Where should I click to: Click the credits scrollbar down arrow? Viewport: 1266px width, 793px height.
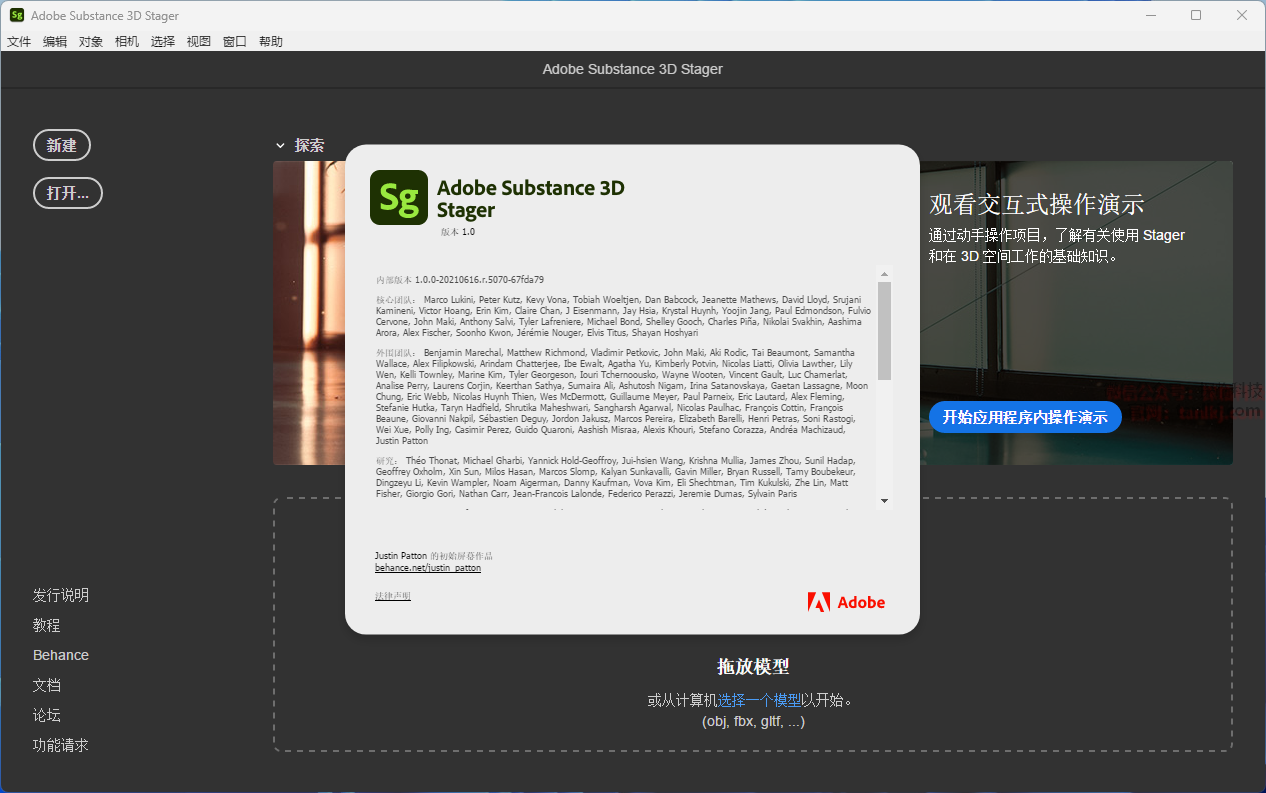884,500
